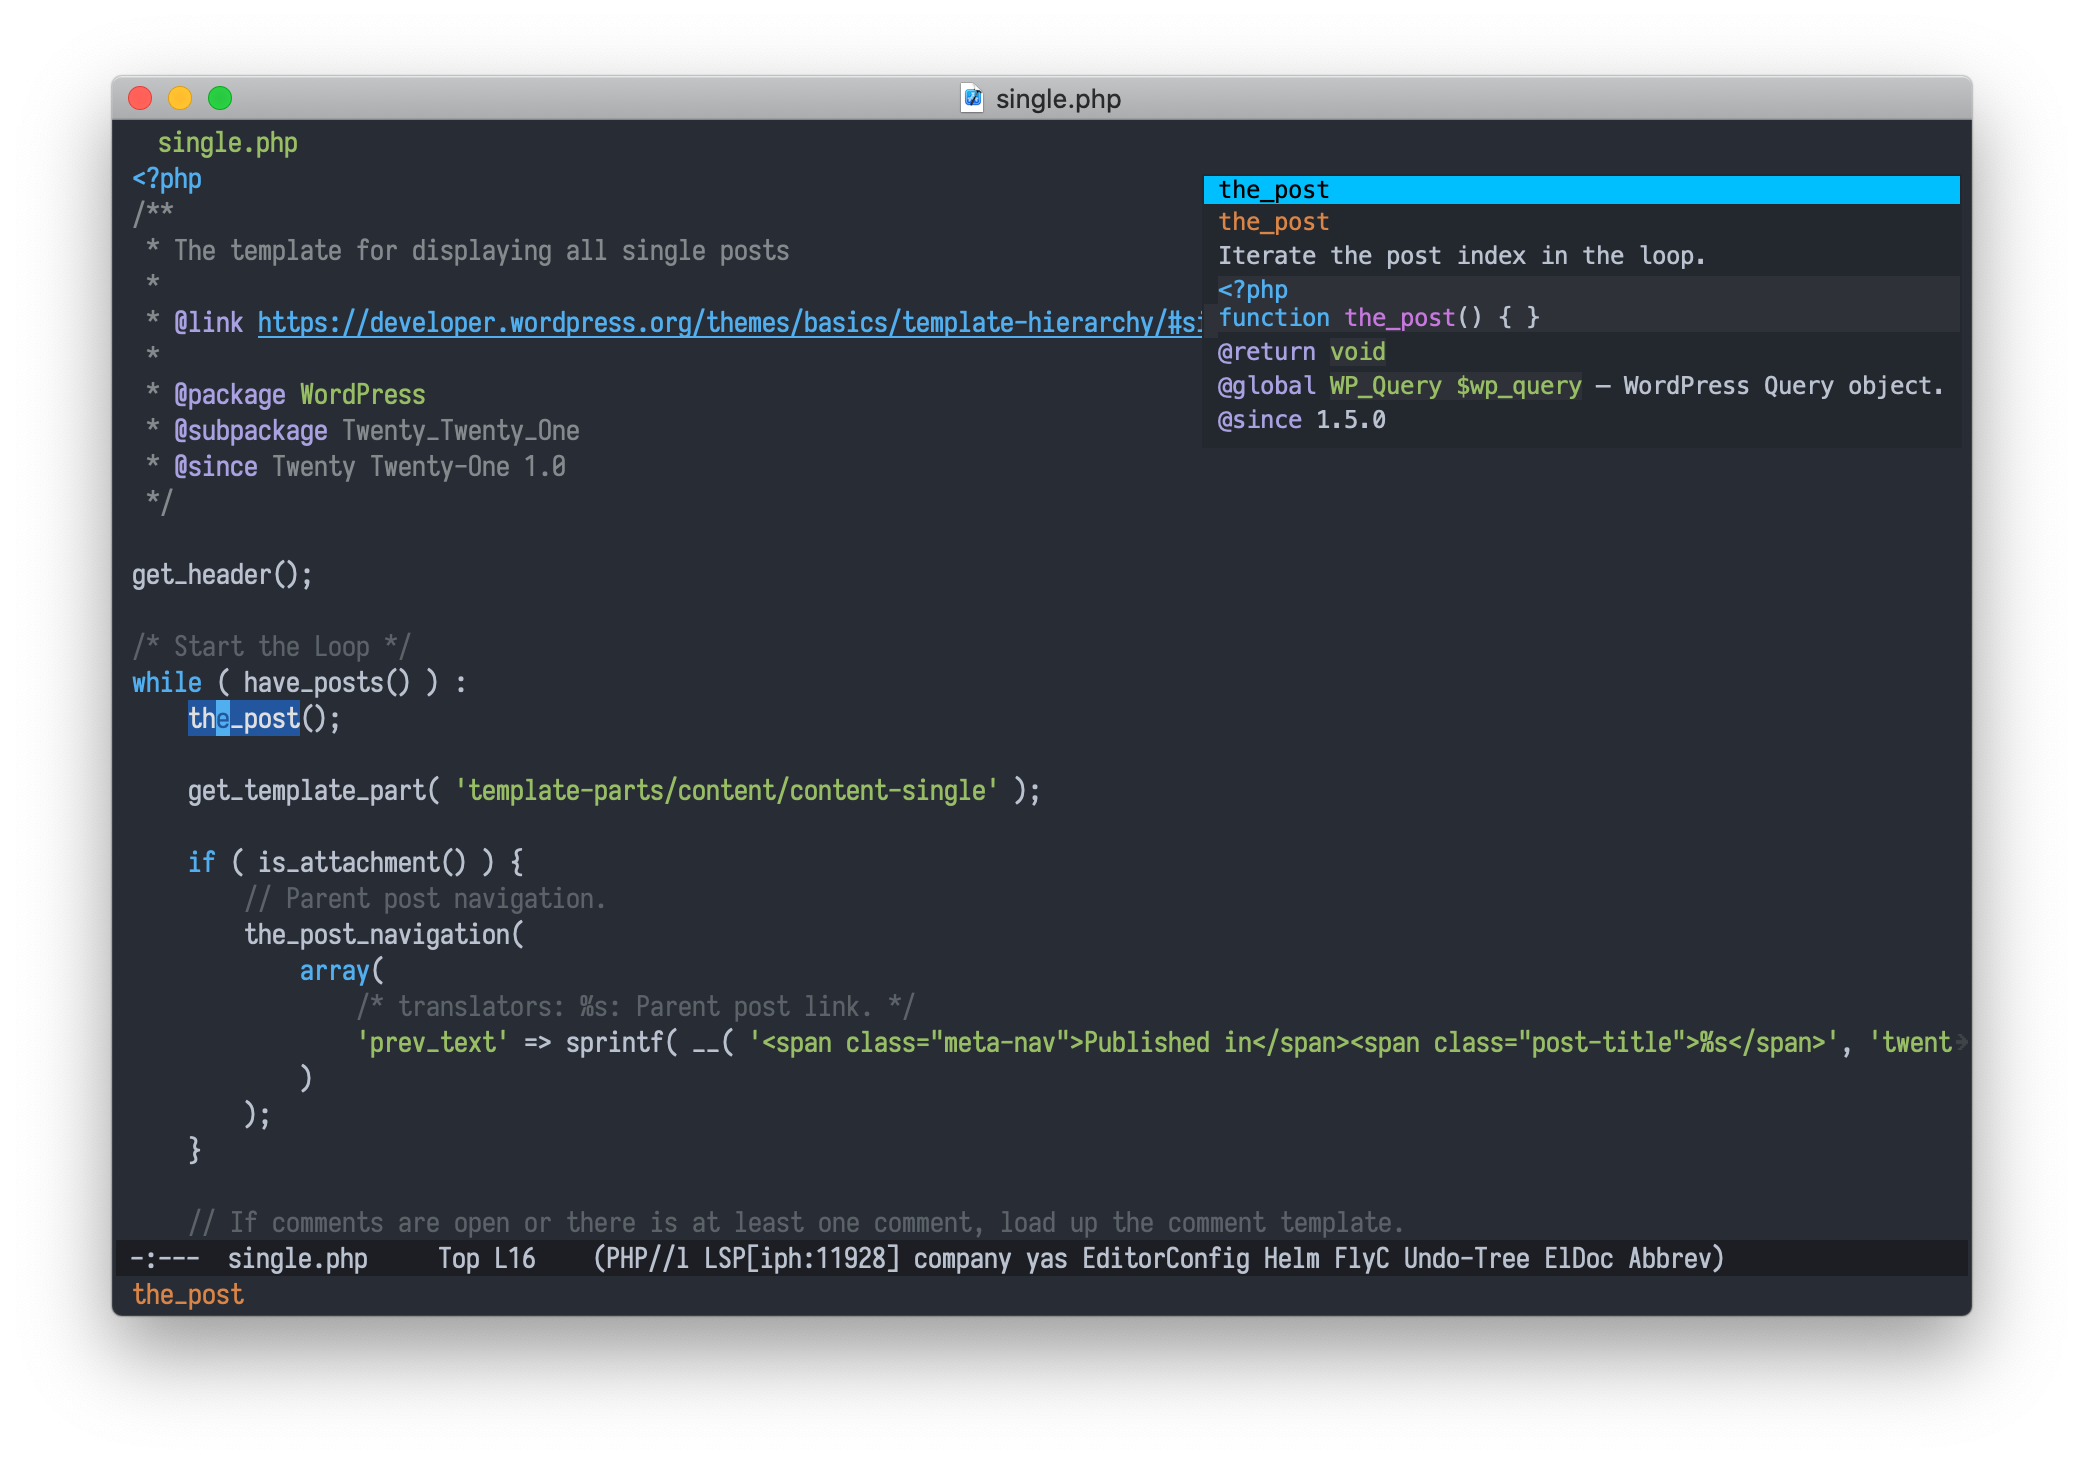Click the the_post eldoc text in echo area
The image size is (2084, 1464).
coord(188,1295)
